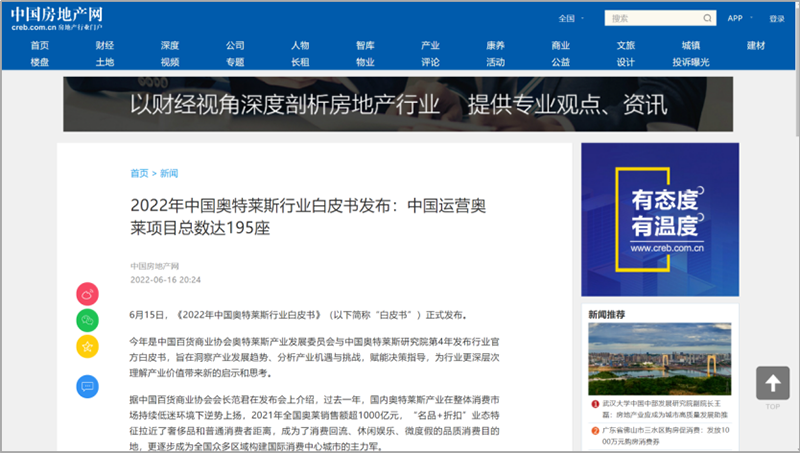This screenshot has width=800, height=453.
Task: Open the 财经 navigation menu item
Action: pos(104,45)
